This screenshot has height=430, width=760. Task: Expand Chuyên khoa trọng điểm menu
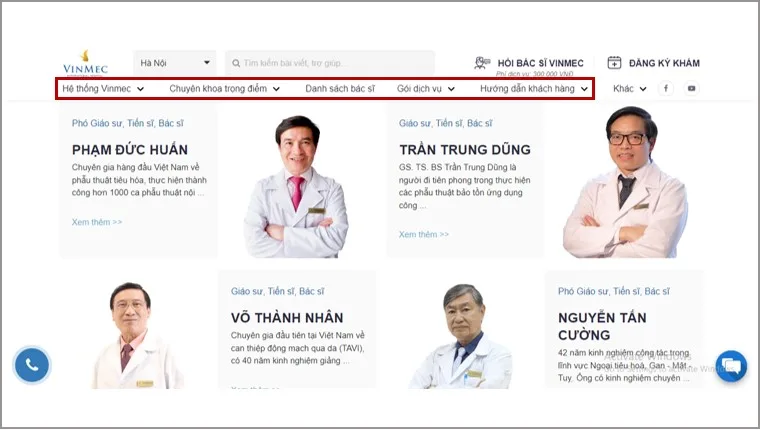224,89
